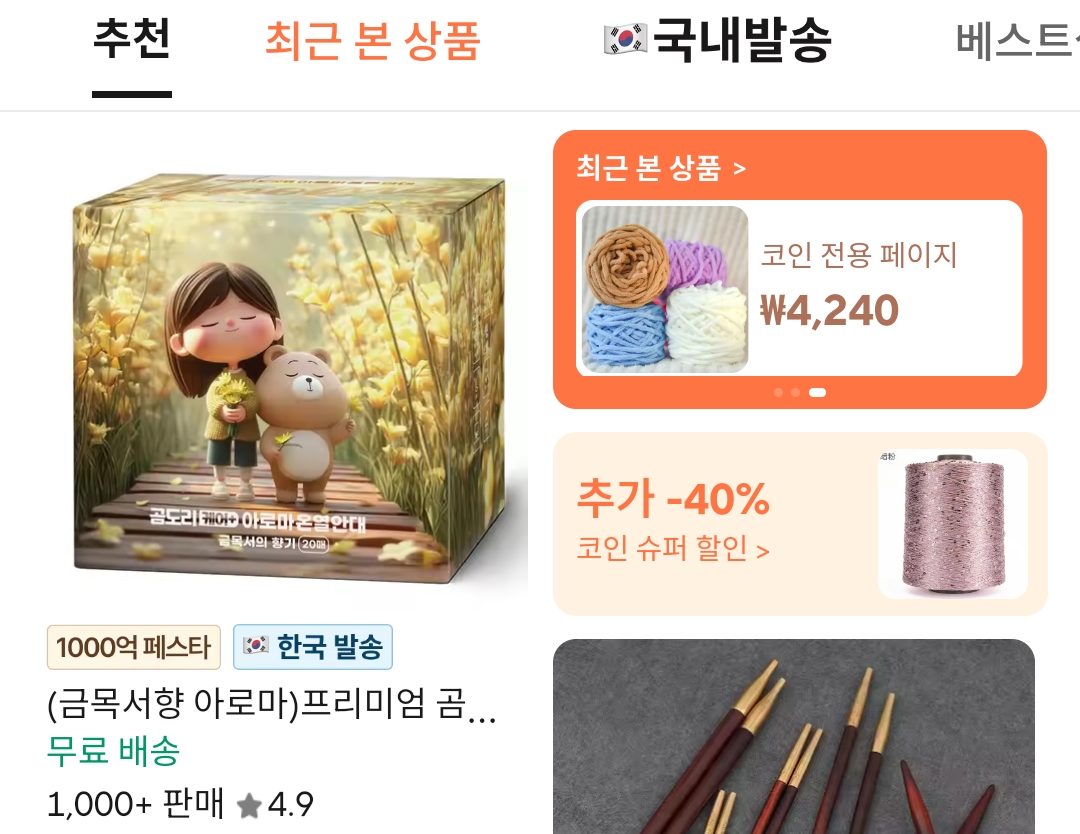
Task: Open the 국내발송 tab
Action: coord(717,40)
